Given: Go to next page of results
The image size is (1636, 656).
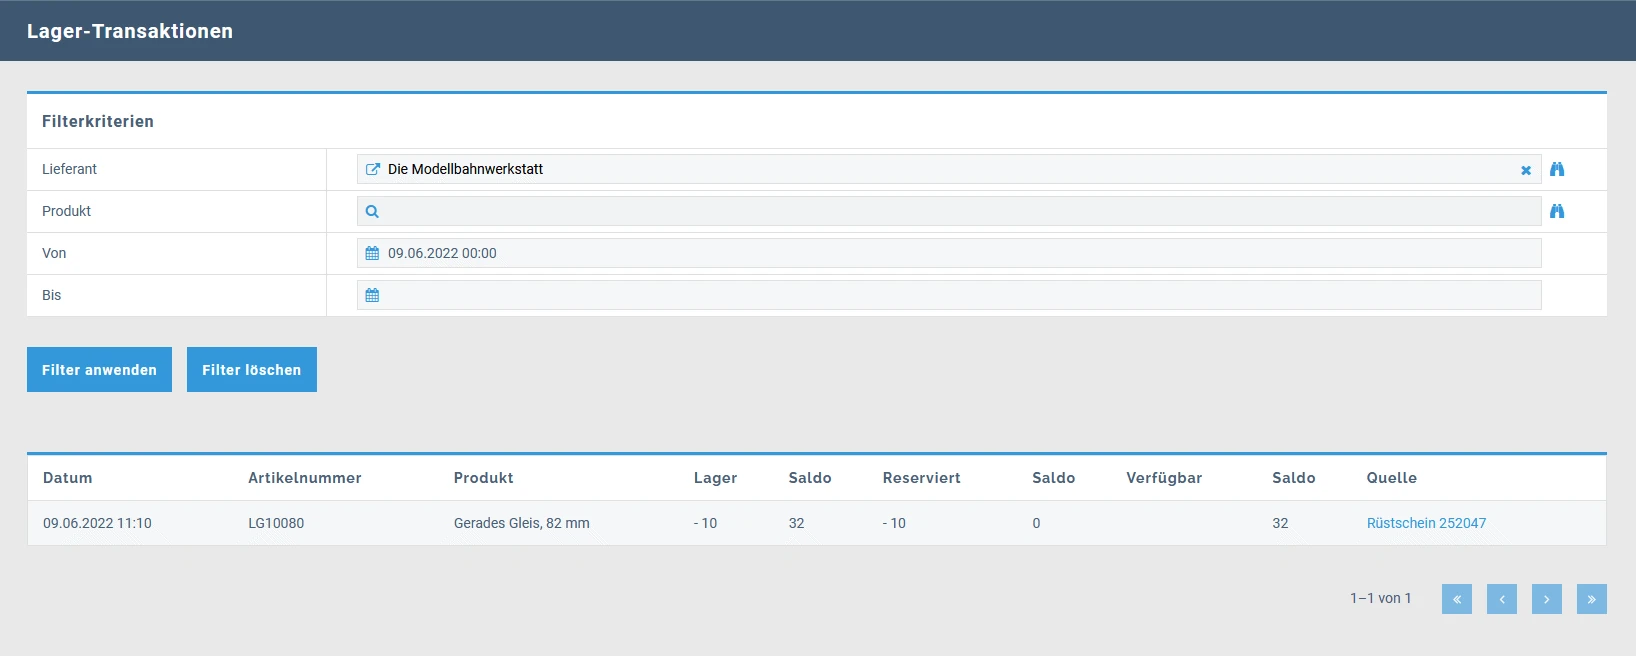Looking at the screenshot, I should (1547, 599).
